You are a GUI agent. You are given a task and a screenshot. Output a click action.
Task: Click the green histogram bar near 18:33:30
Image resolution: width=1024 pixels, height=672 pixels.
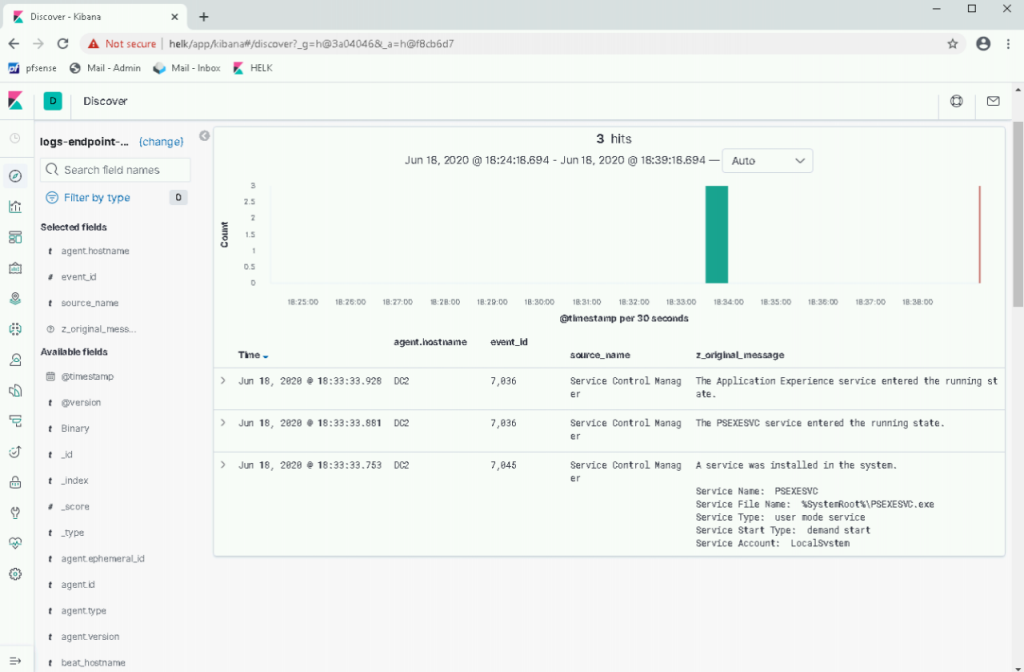click(716, 234)
